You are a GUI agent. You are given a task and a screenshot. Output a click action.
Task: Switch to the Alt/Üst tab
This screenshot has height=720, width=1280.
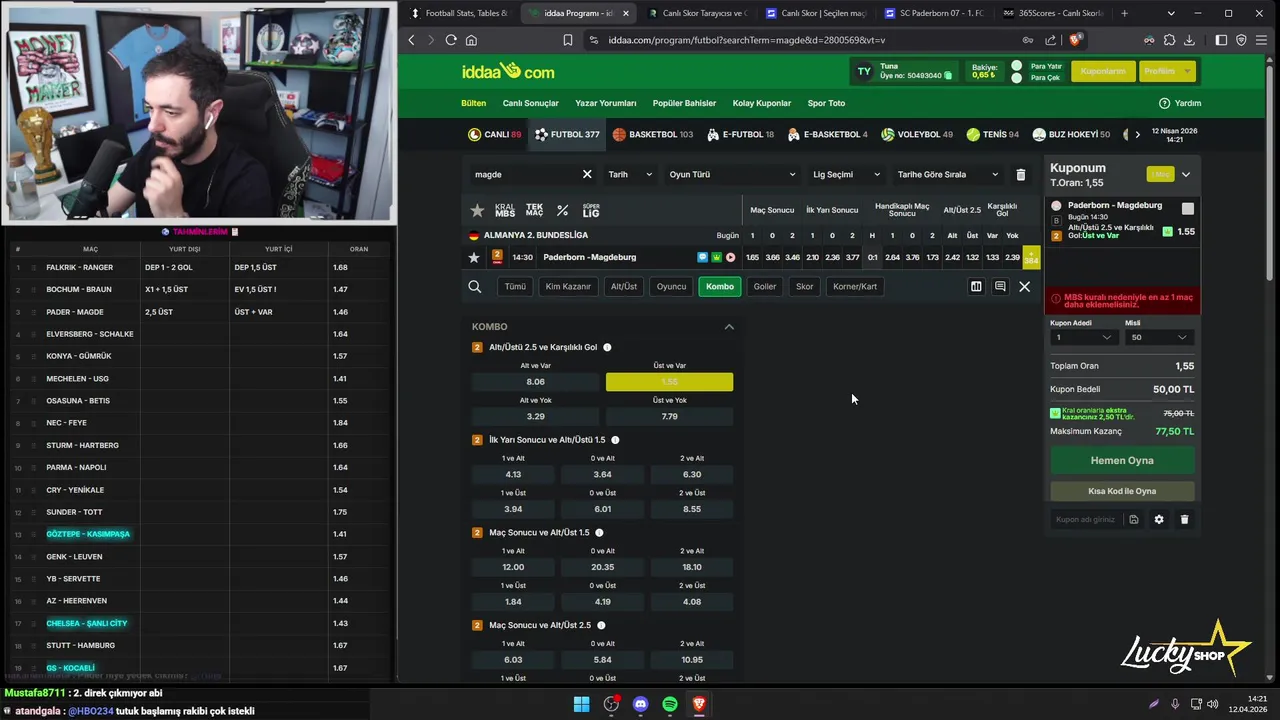click(x=624, y=287)
